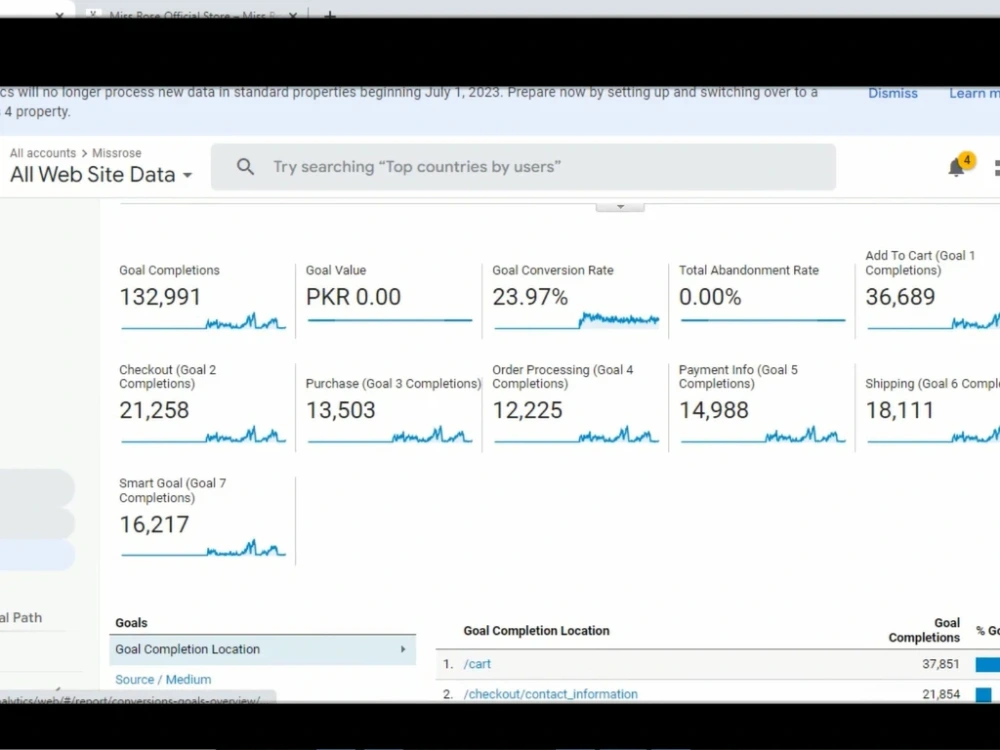Open /checkout/contact_information link
This screenshot has width=1000, height=750.
point(550,694)
